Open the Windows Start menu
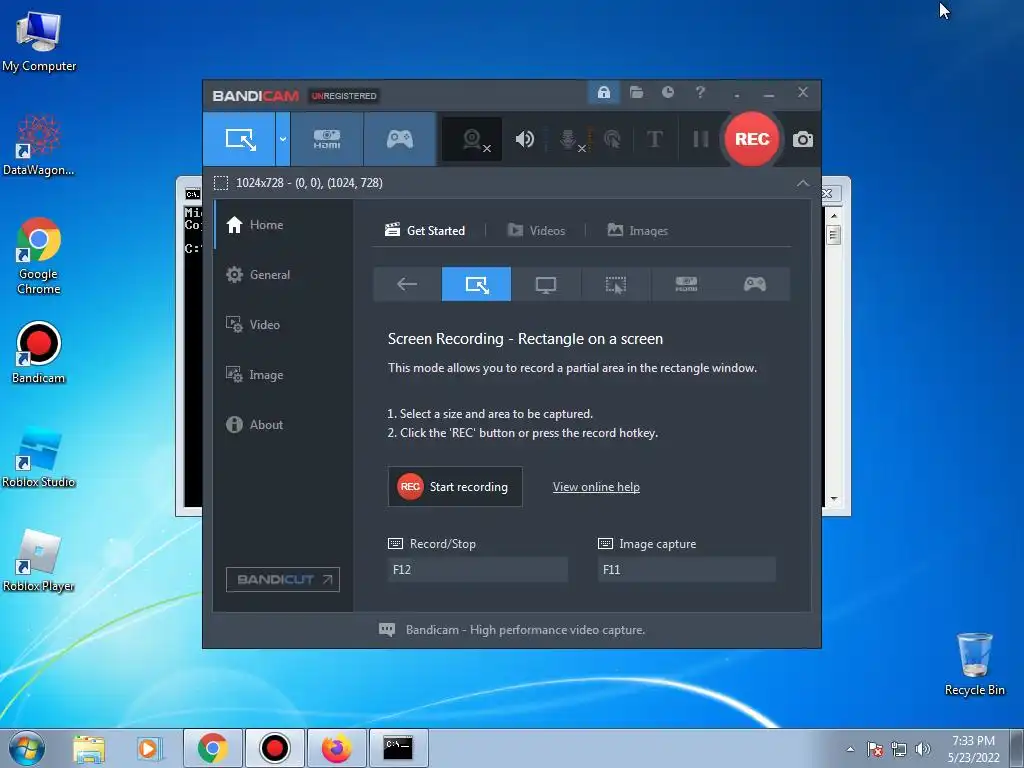This screenshot has width=1024, height=768. coord(27,748)
